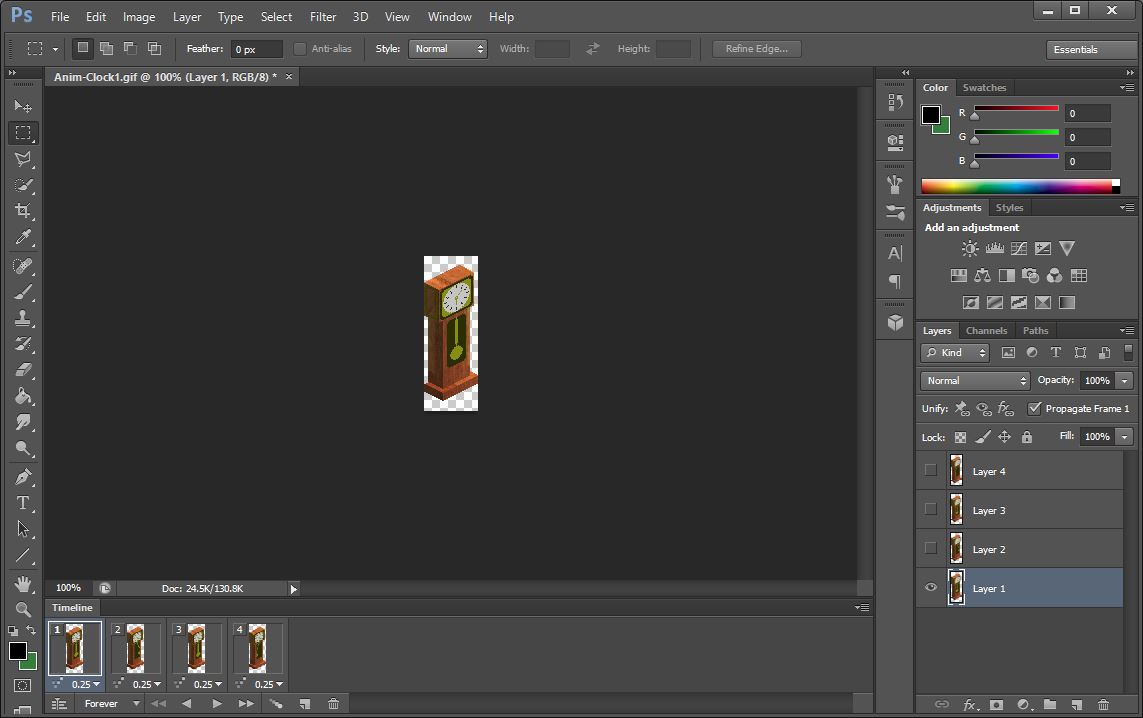Select frame 3 thumbnail in Timeline
Image resolution: width=1143 pixels, height=718 pixels.
(196, 647)
